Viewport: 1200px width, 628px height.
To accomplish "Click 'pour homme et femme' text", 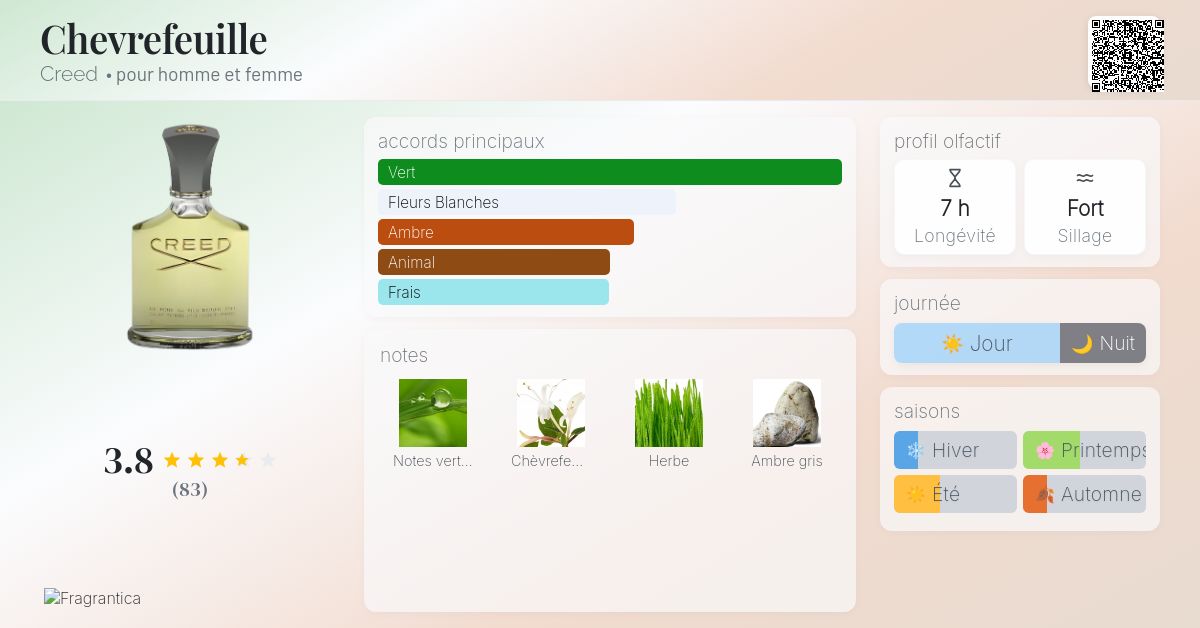I will (x=209, y=75).
